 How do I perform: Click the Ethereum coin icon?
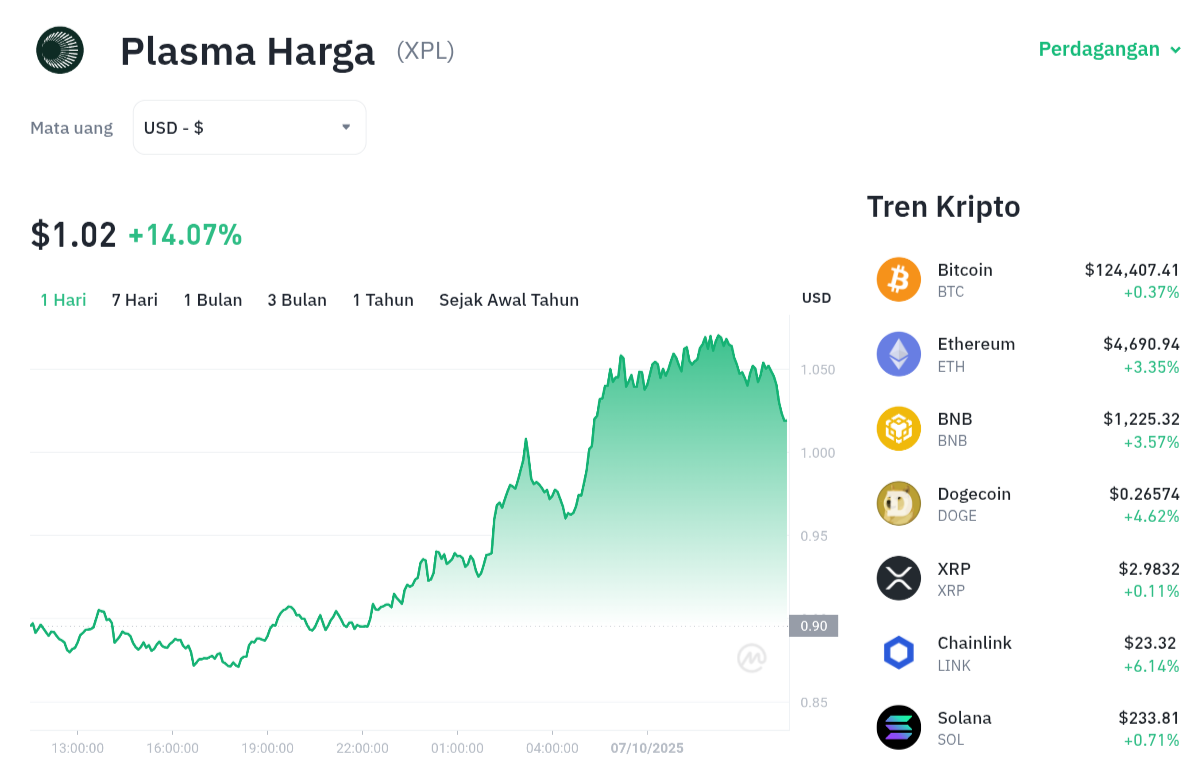coord(898,354)
